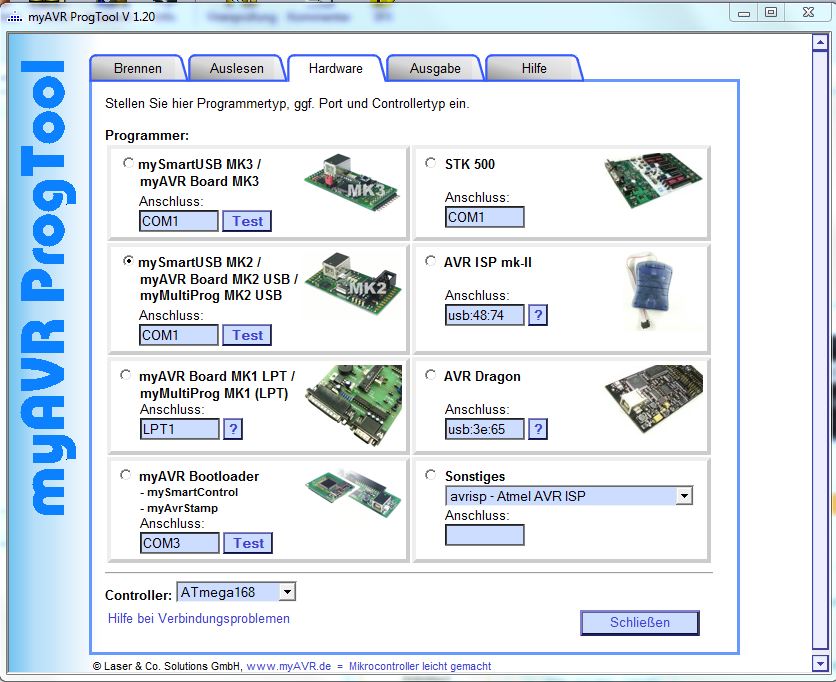Select the Hardware tab
This screenshot has height=682, width=836.
pos(335,68)
